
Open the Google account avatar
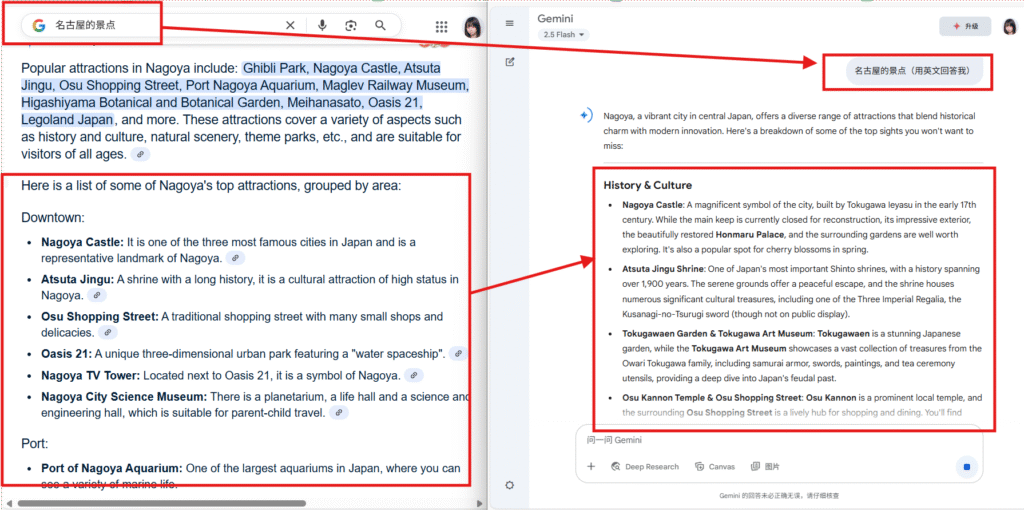tap(472, 27)
